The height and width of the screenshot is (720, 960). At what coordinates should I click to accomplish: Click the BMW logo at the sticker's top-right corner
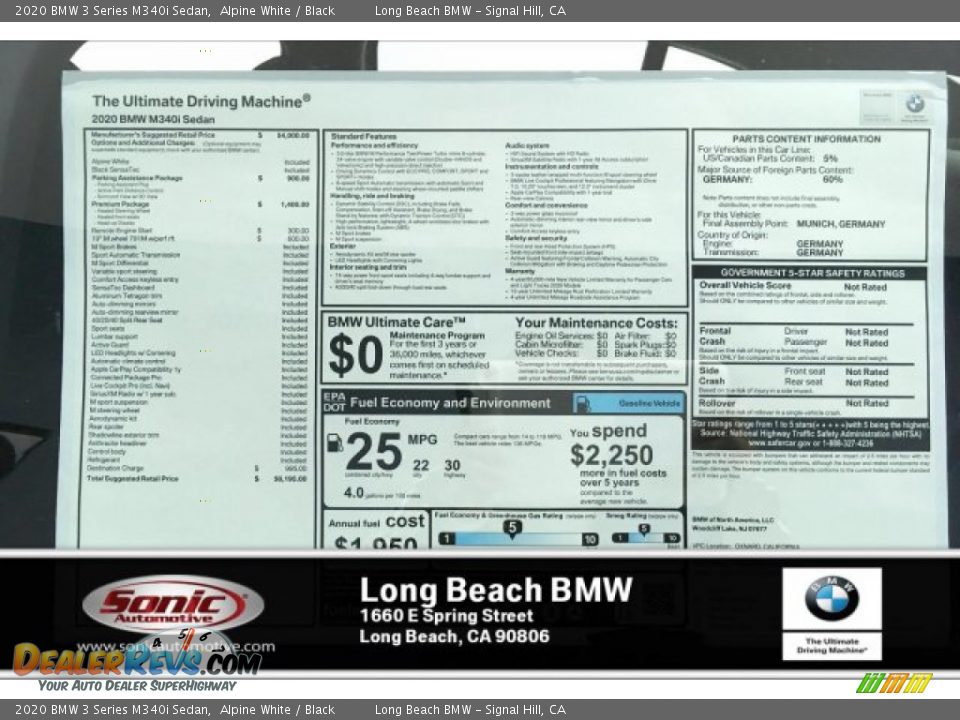[x=915, y=103]
